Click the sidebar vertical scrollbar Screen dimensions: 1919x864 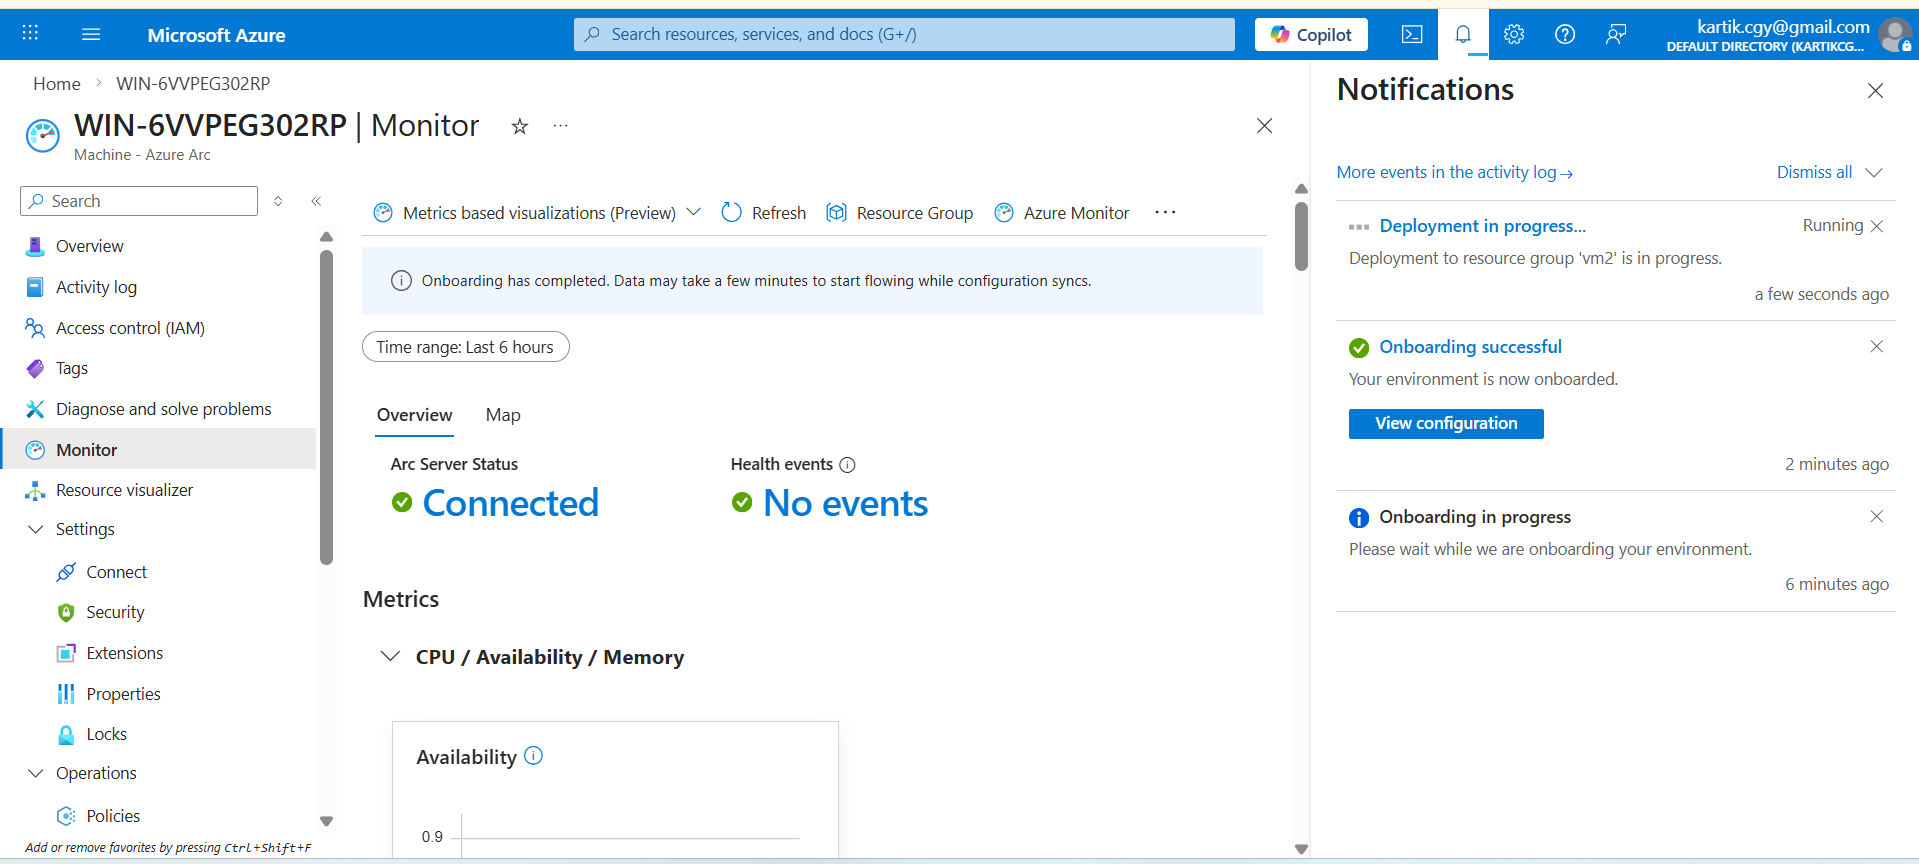pos(326,407)
